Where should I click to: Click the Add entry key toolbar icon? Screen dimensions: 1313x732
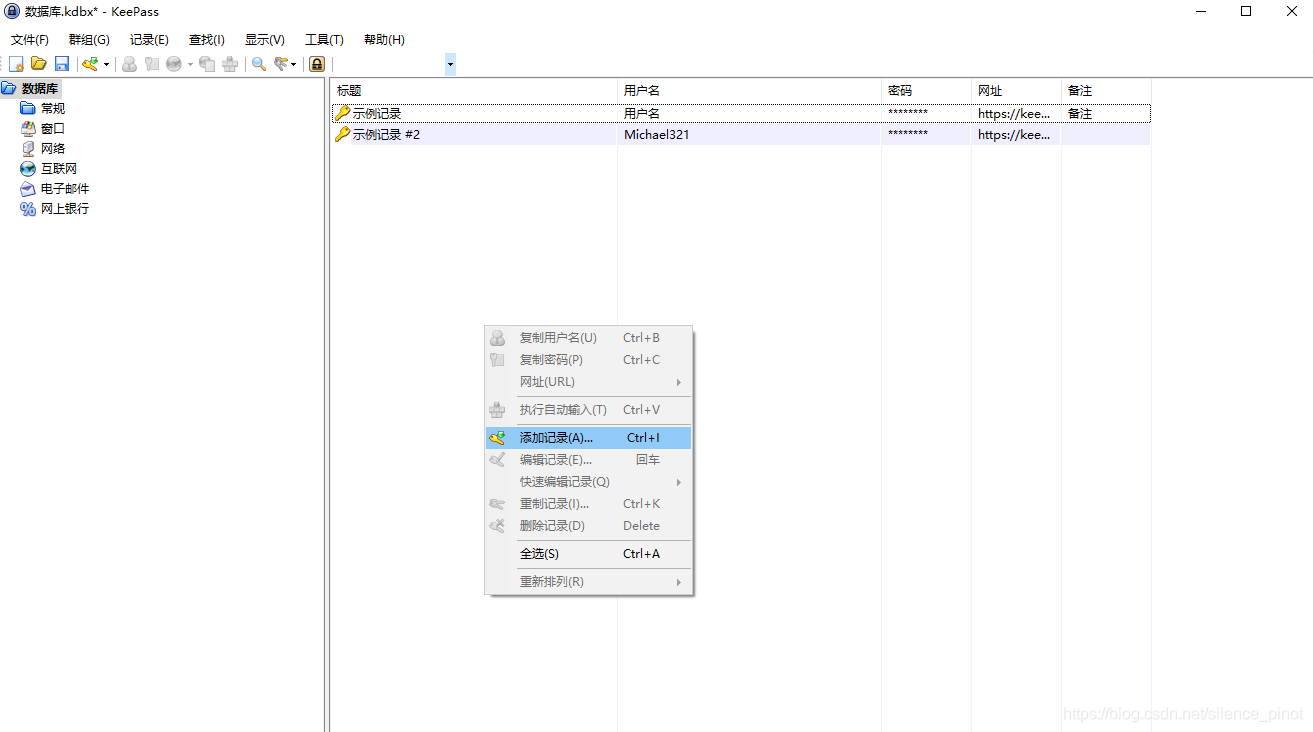tap(90, 64)
